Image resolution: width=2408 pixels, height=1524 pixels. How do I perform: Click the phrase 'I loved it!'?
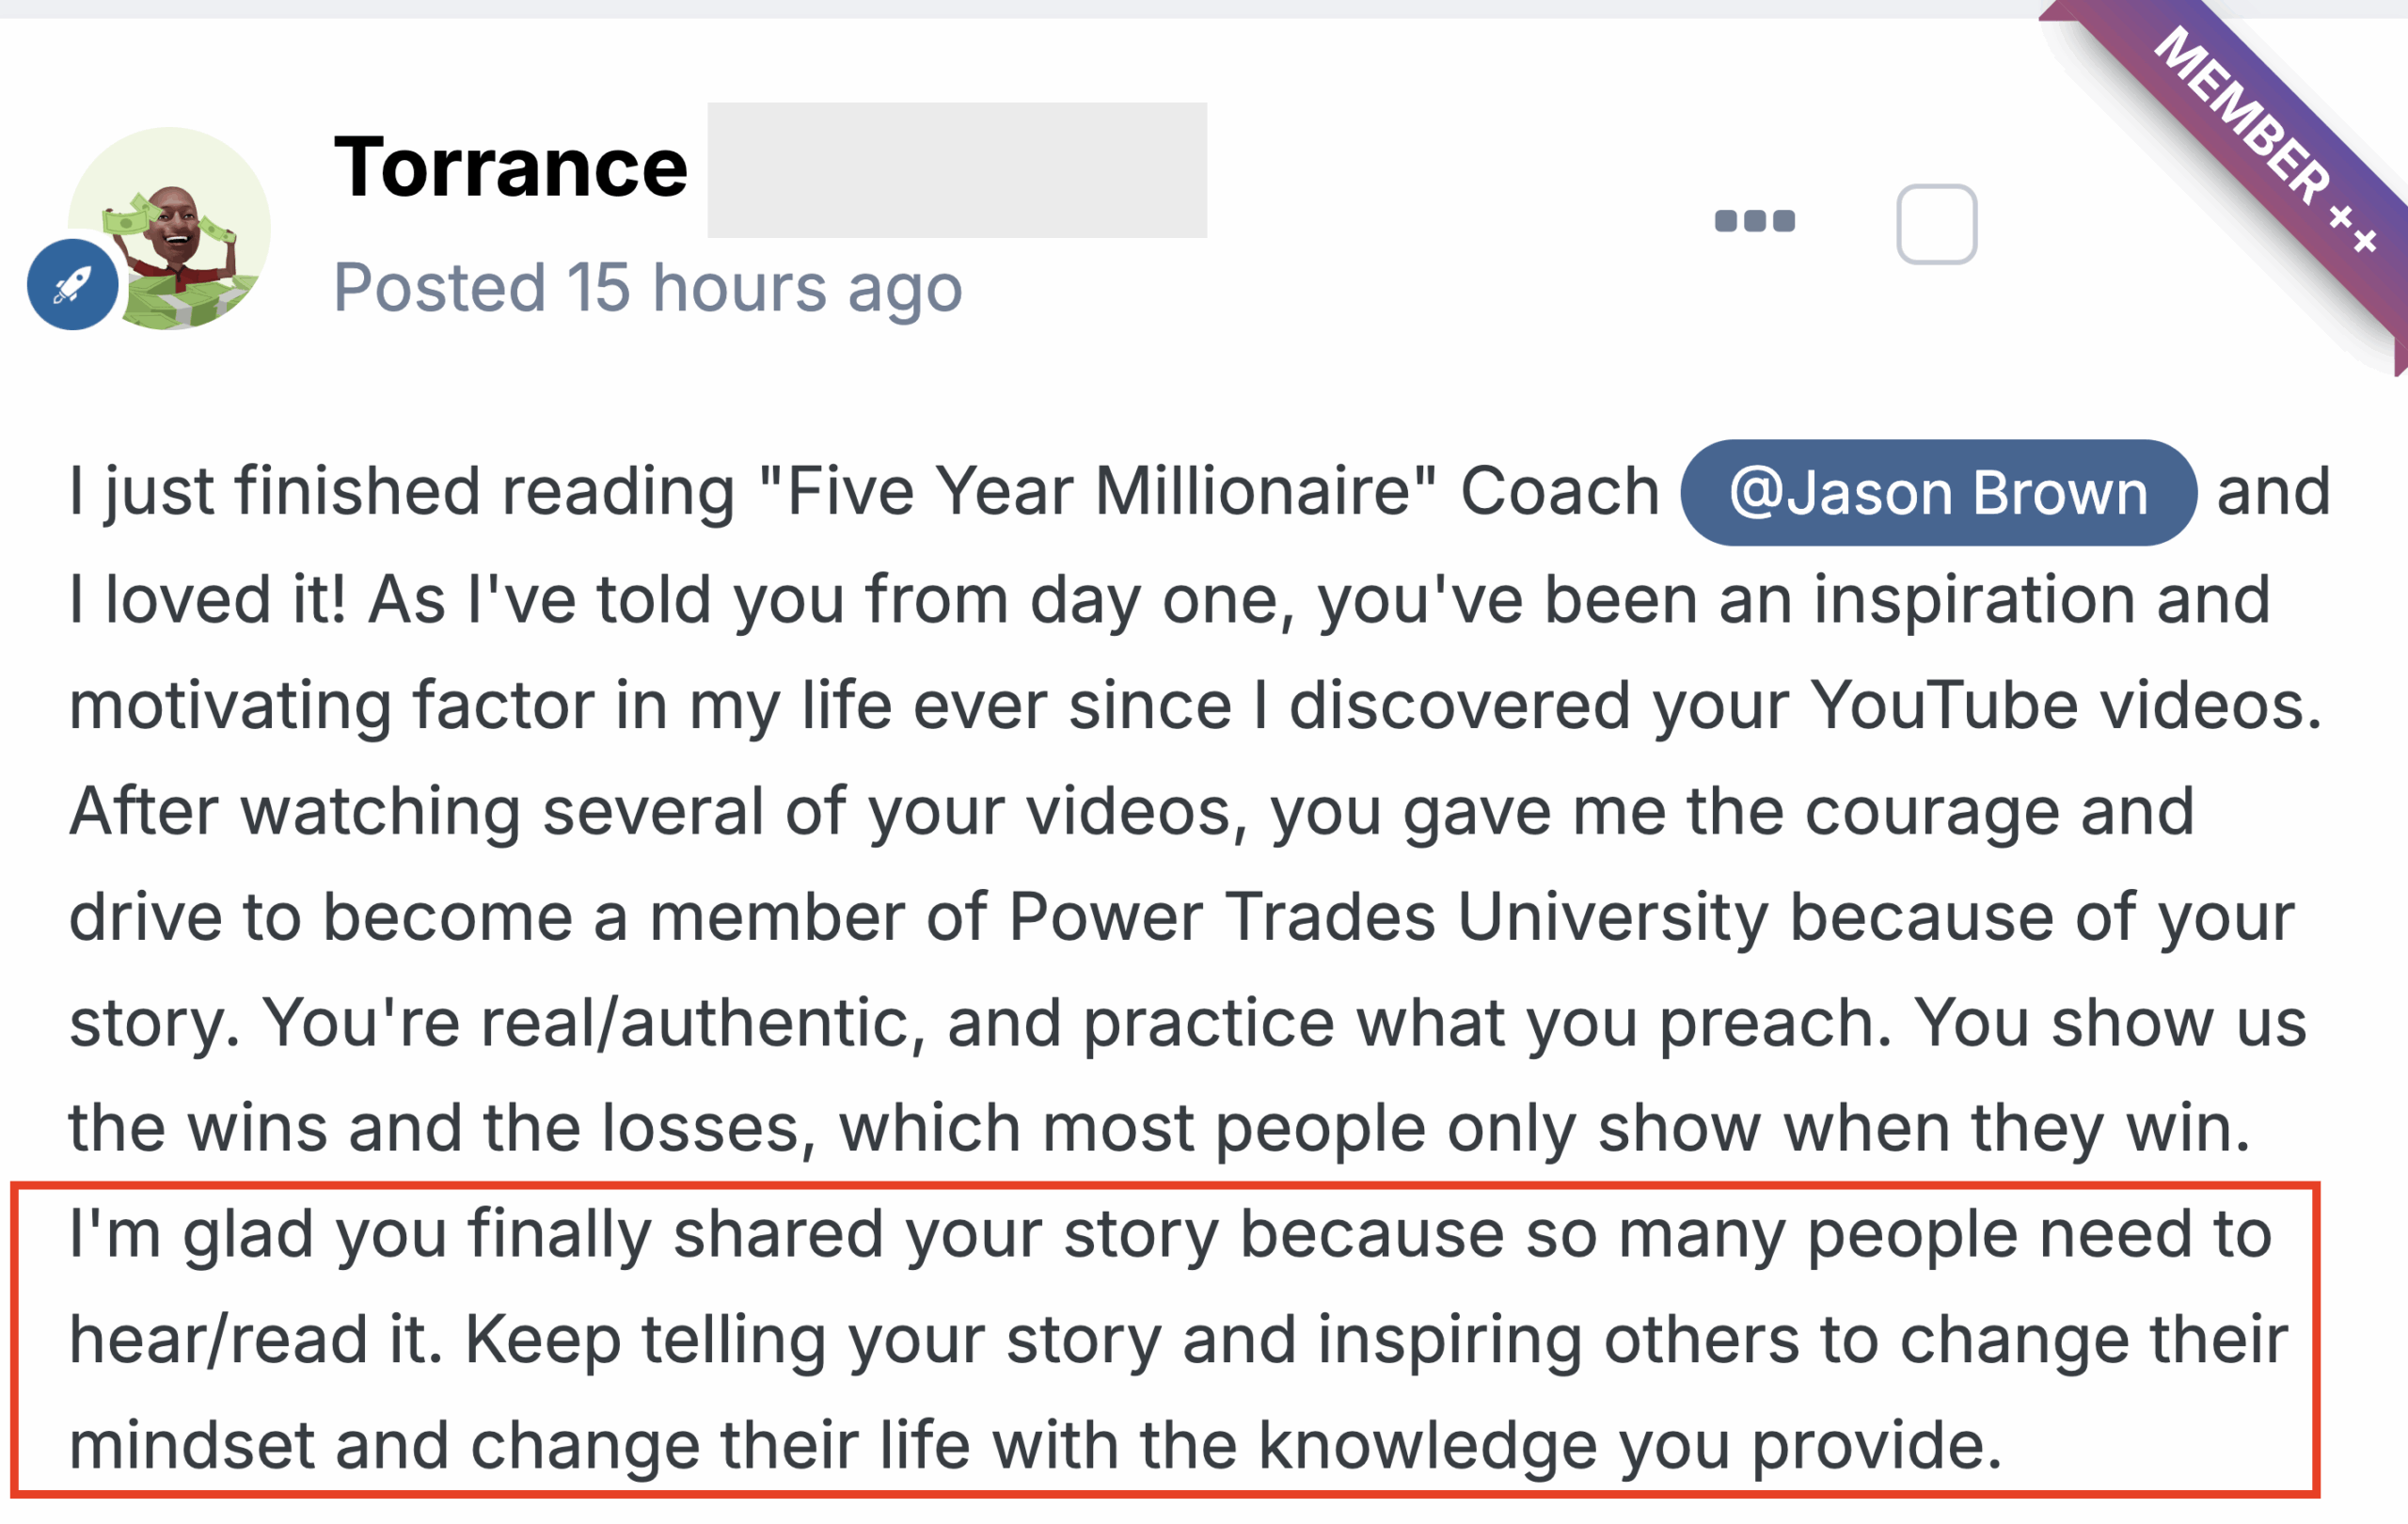pos(207,599)
